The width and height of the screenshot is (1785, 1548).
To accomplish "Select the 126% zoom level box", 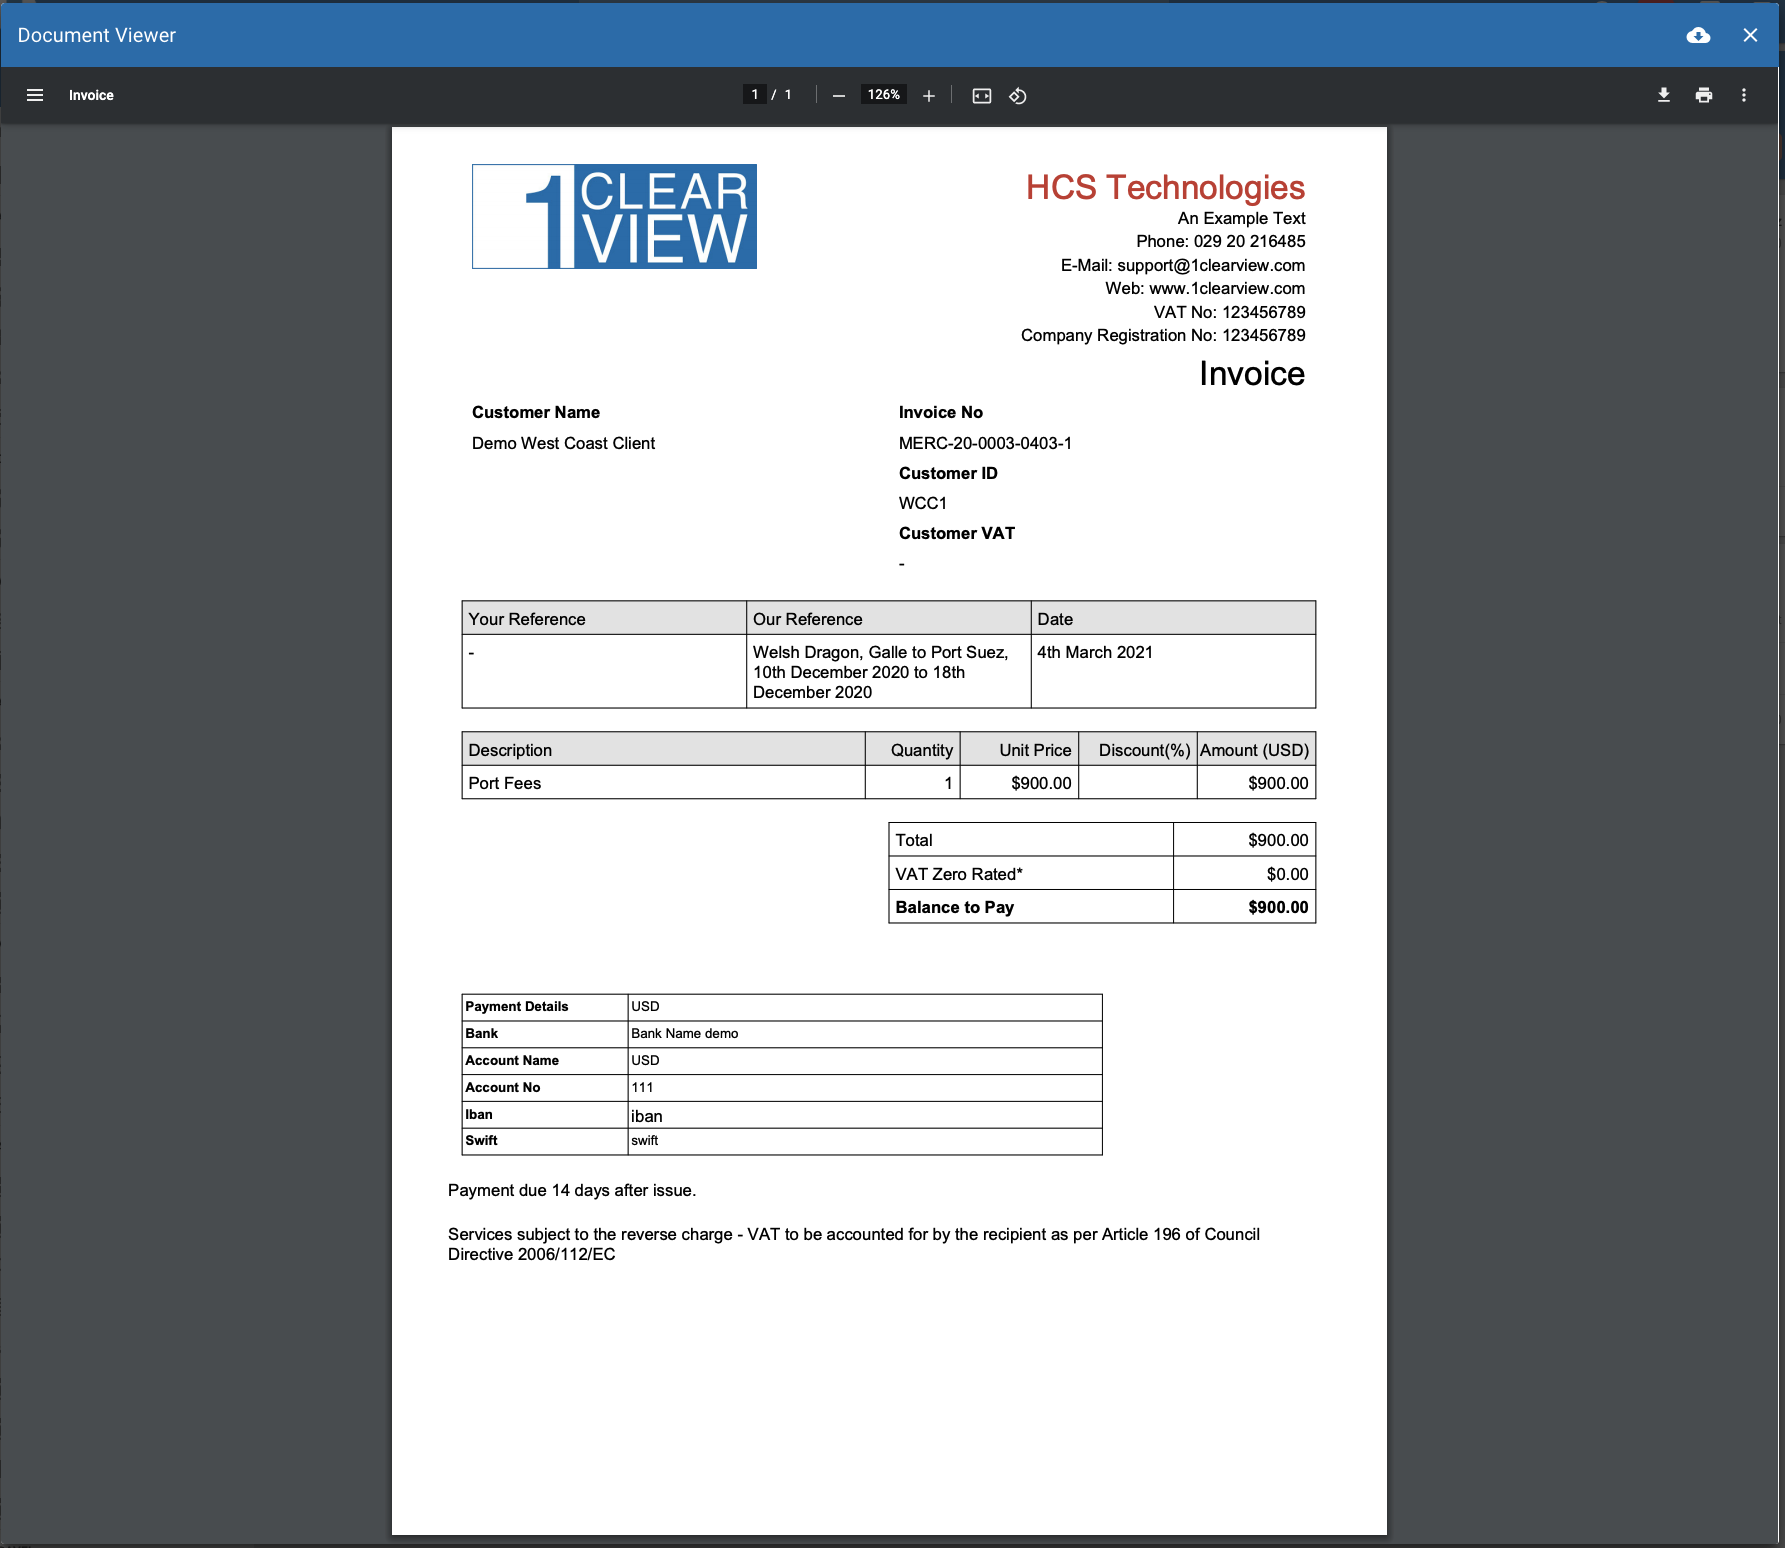I will point(884,94).
